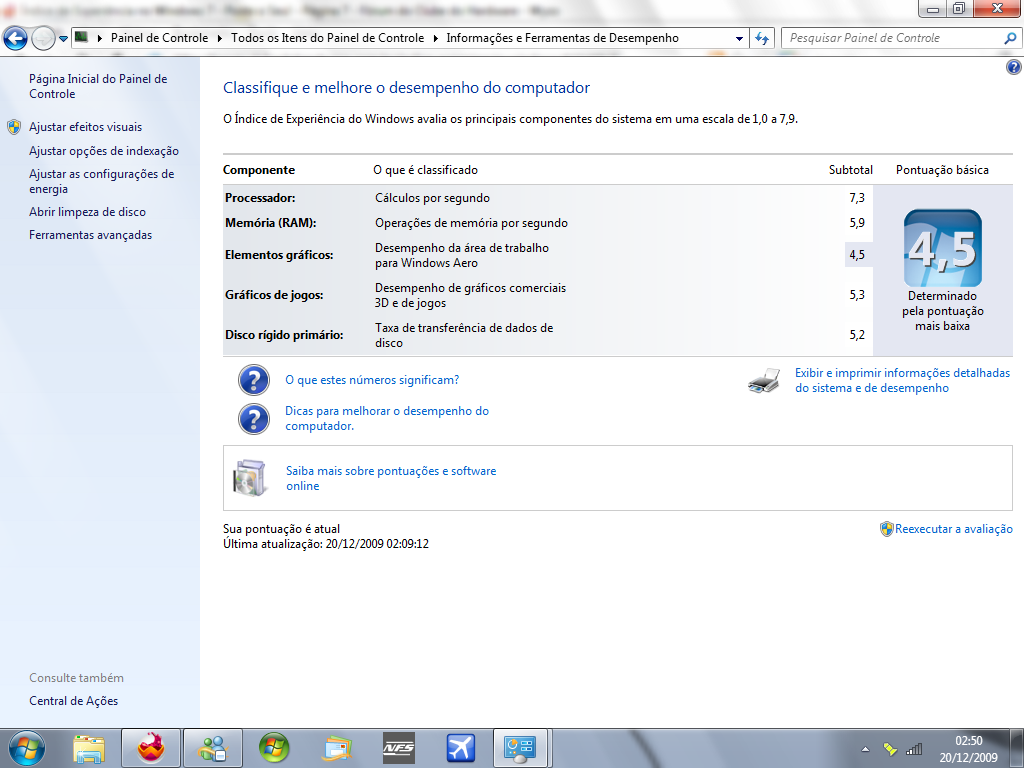
Task: Click the 7,3 processor subtotal
Action: point(857,198)
